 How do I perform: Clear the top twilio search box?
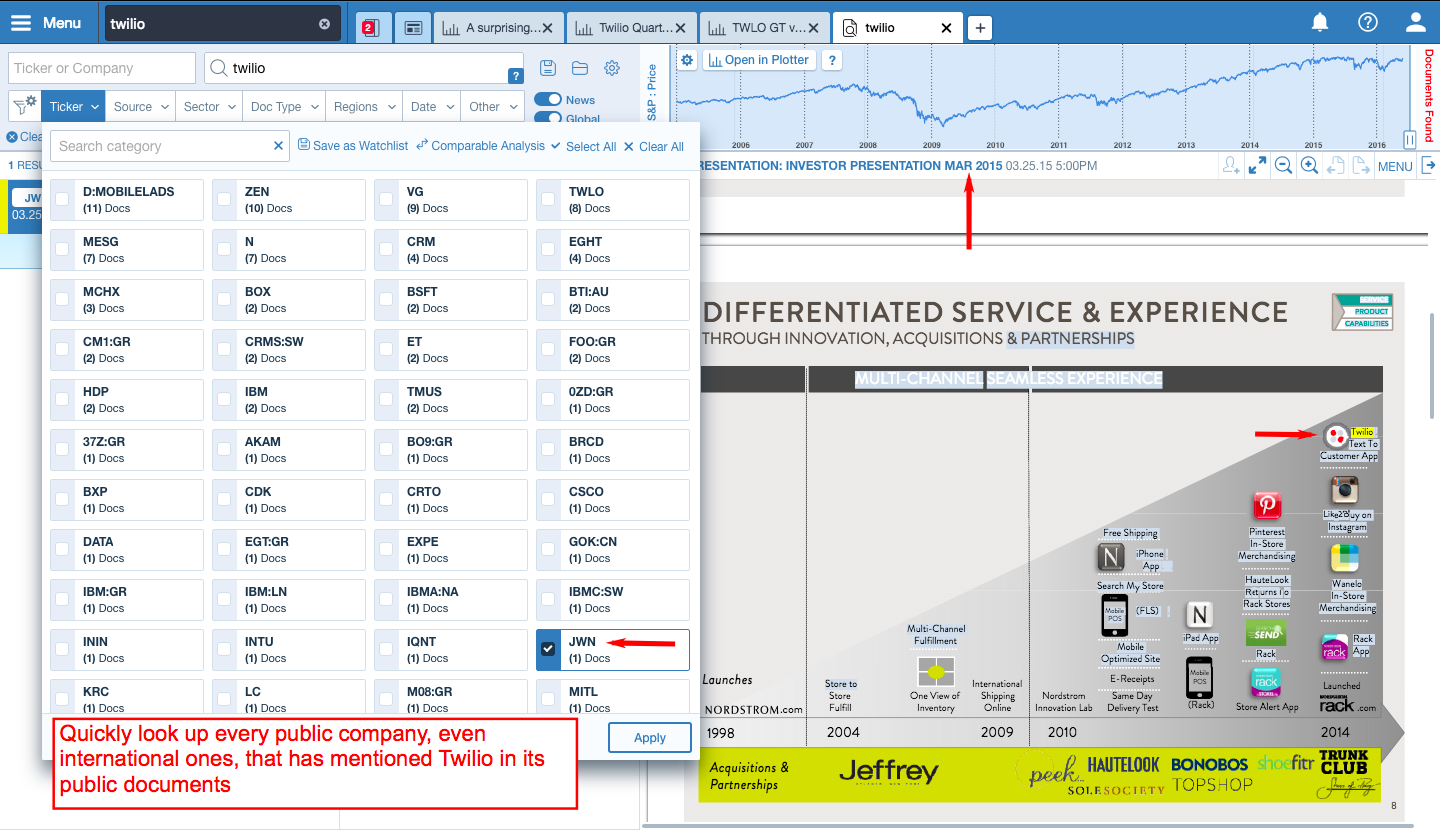[x=324, y=24]
